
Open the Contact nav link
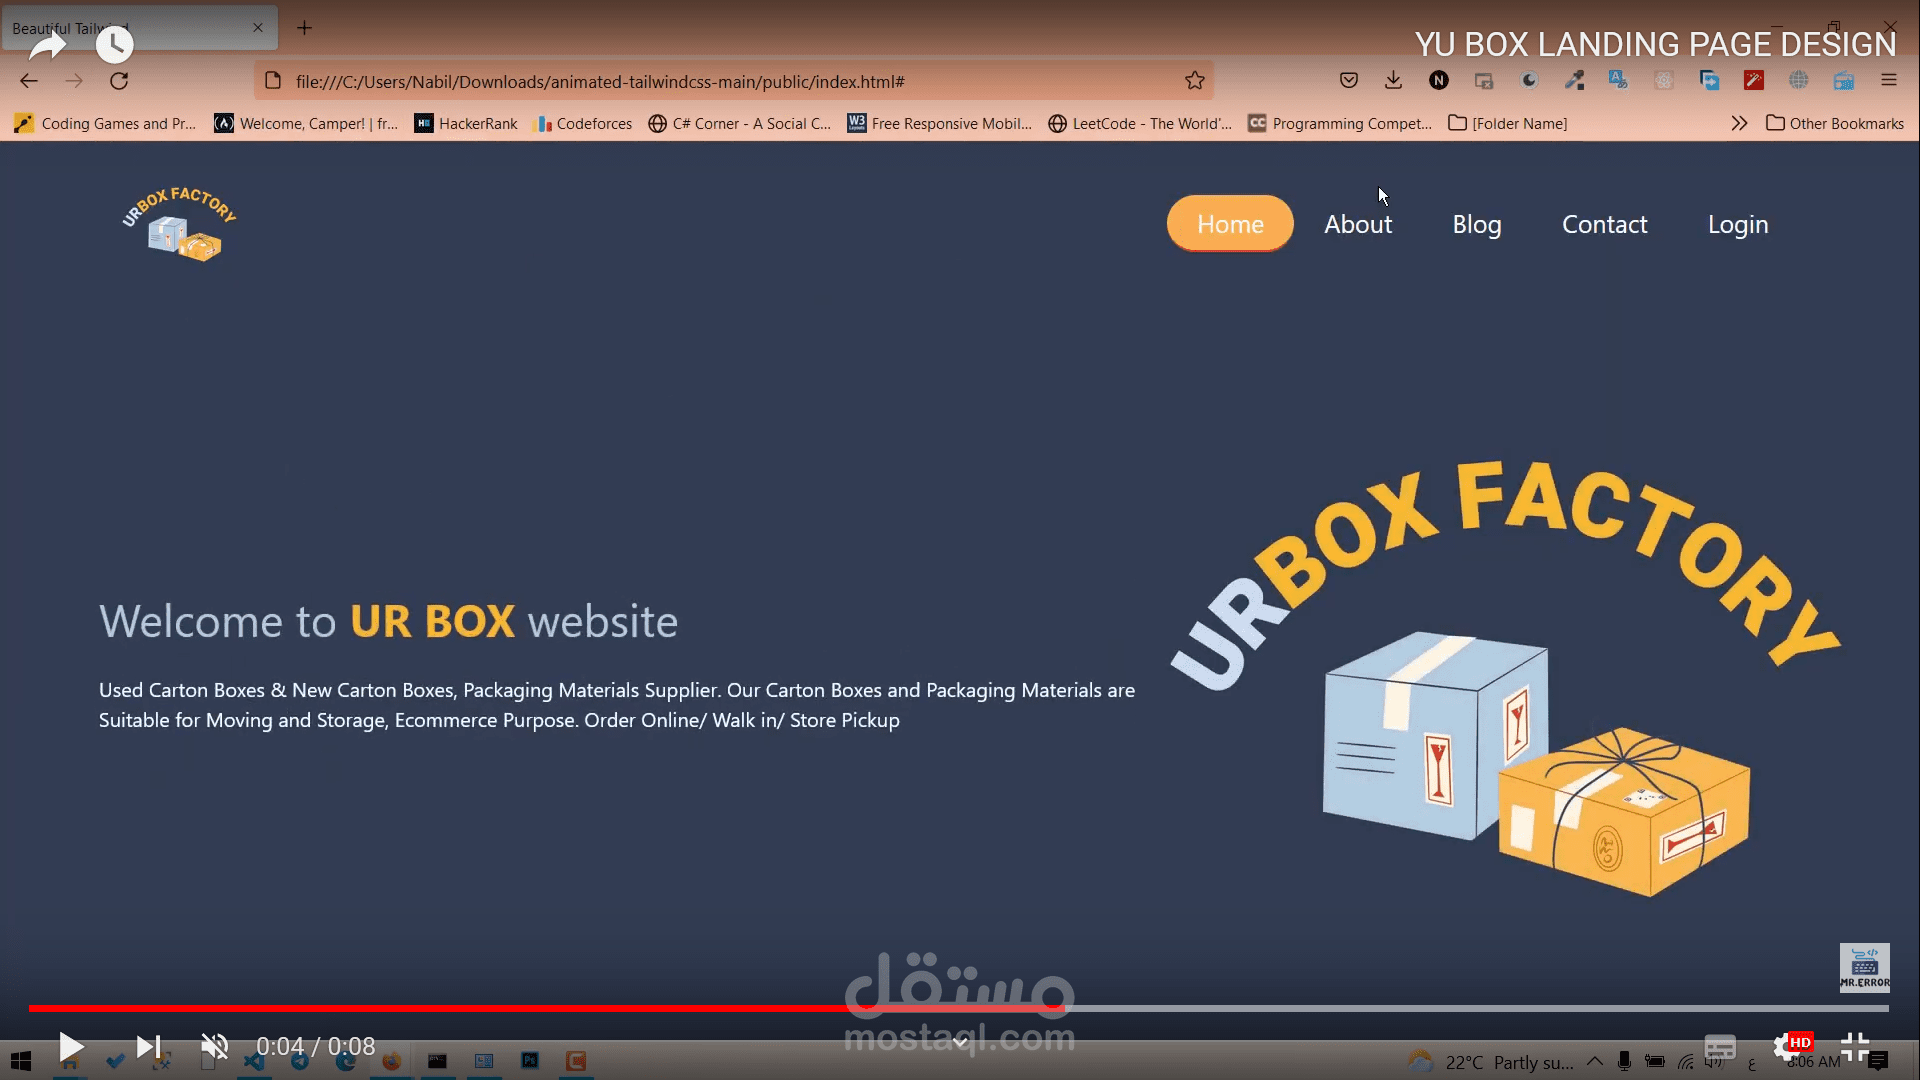click(x=1604, y=224)
